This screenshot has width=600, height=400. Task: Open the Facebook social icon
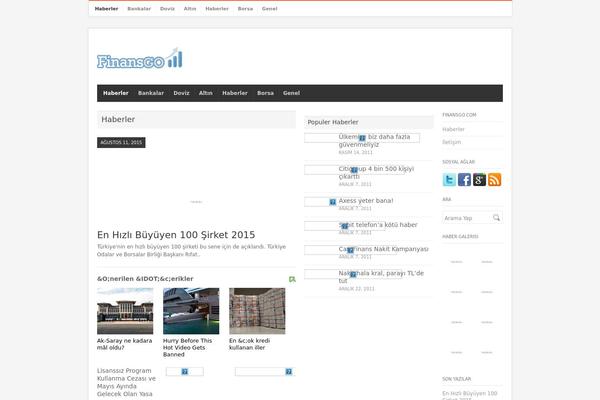464,180
